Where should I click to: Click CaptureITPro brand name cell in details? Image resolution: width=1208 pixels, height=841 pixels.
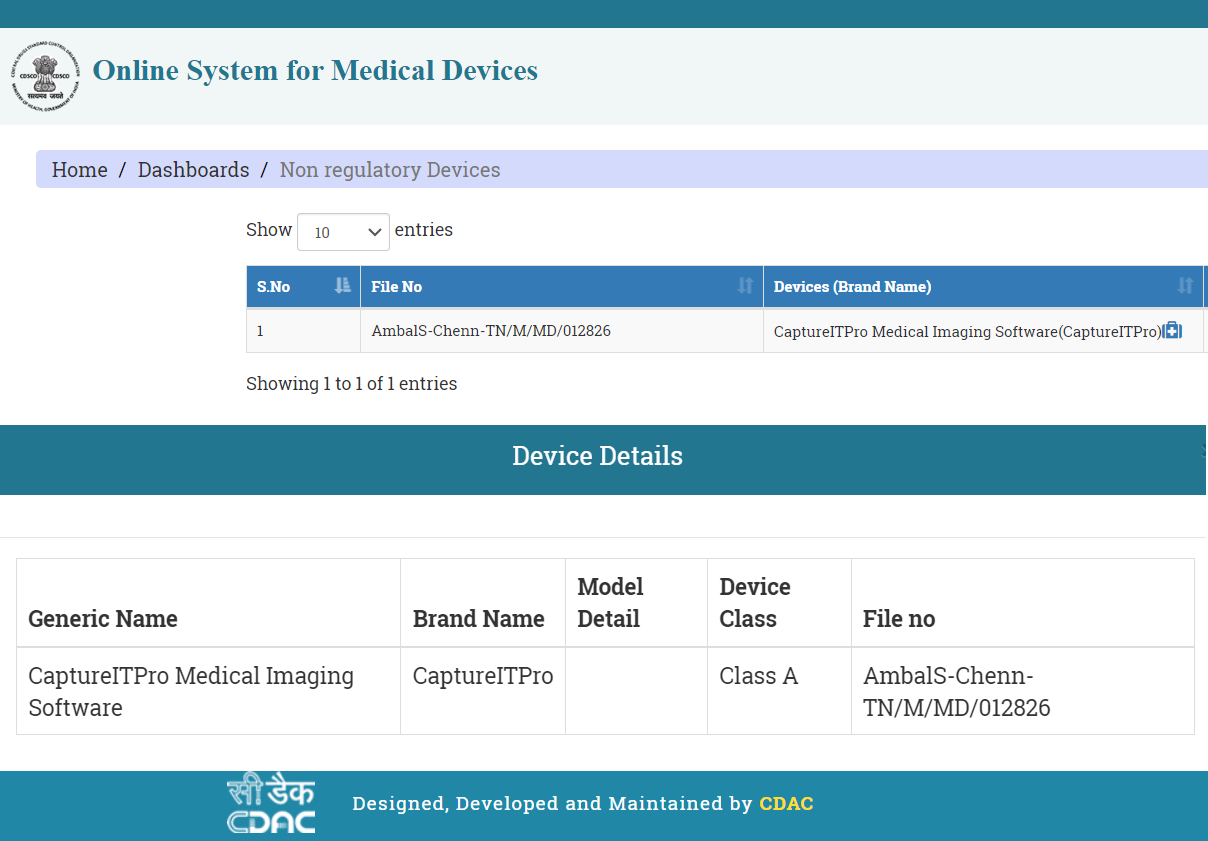[x=482, y=677]
